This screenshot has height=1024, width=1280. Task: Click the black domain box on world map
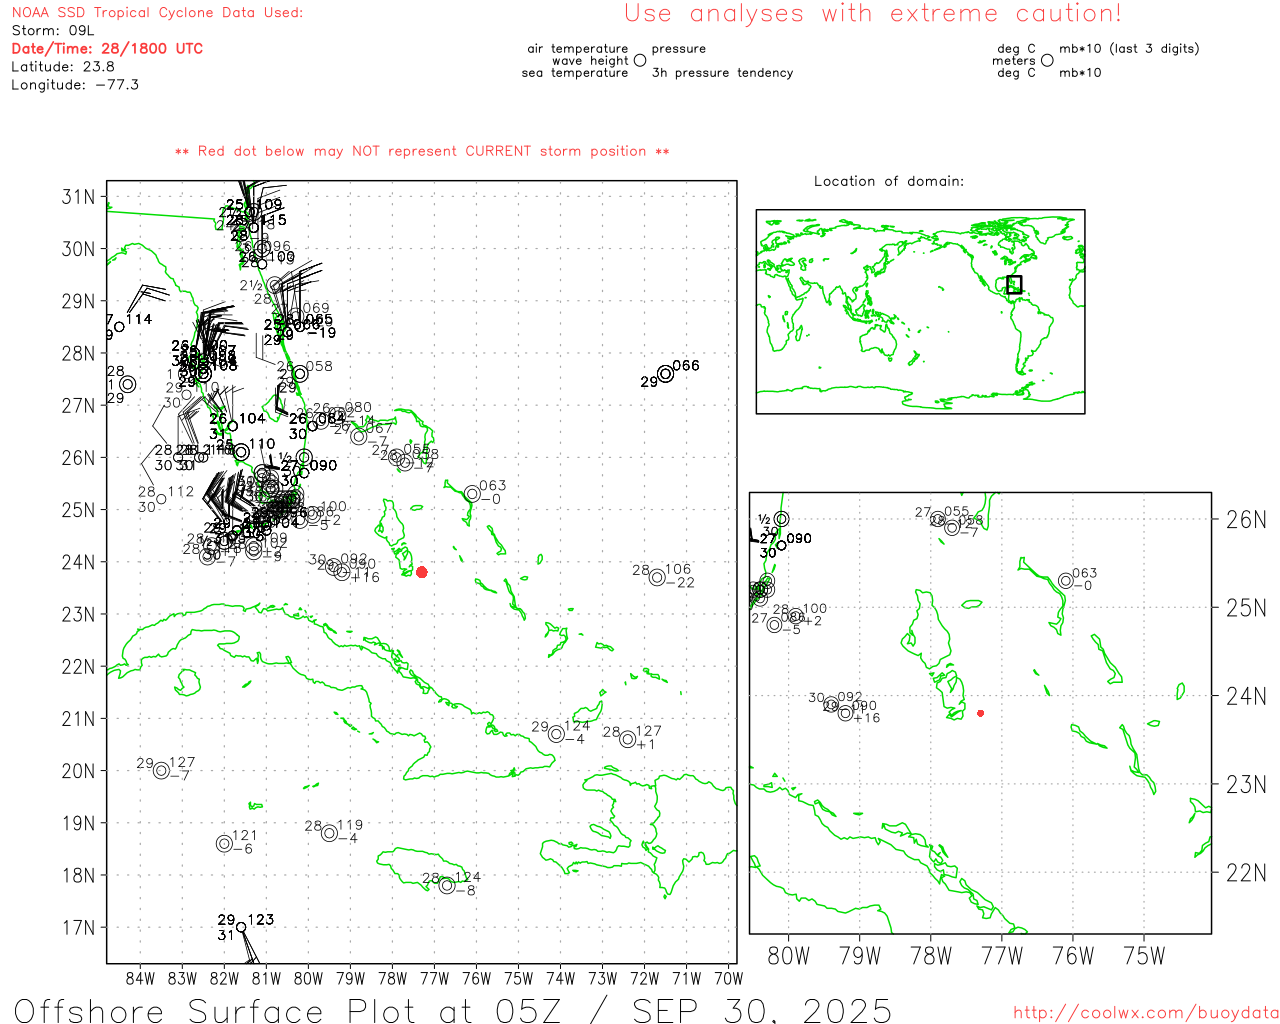pyautogui.click(x=1014, y=284)
